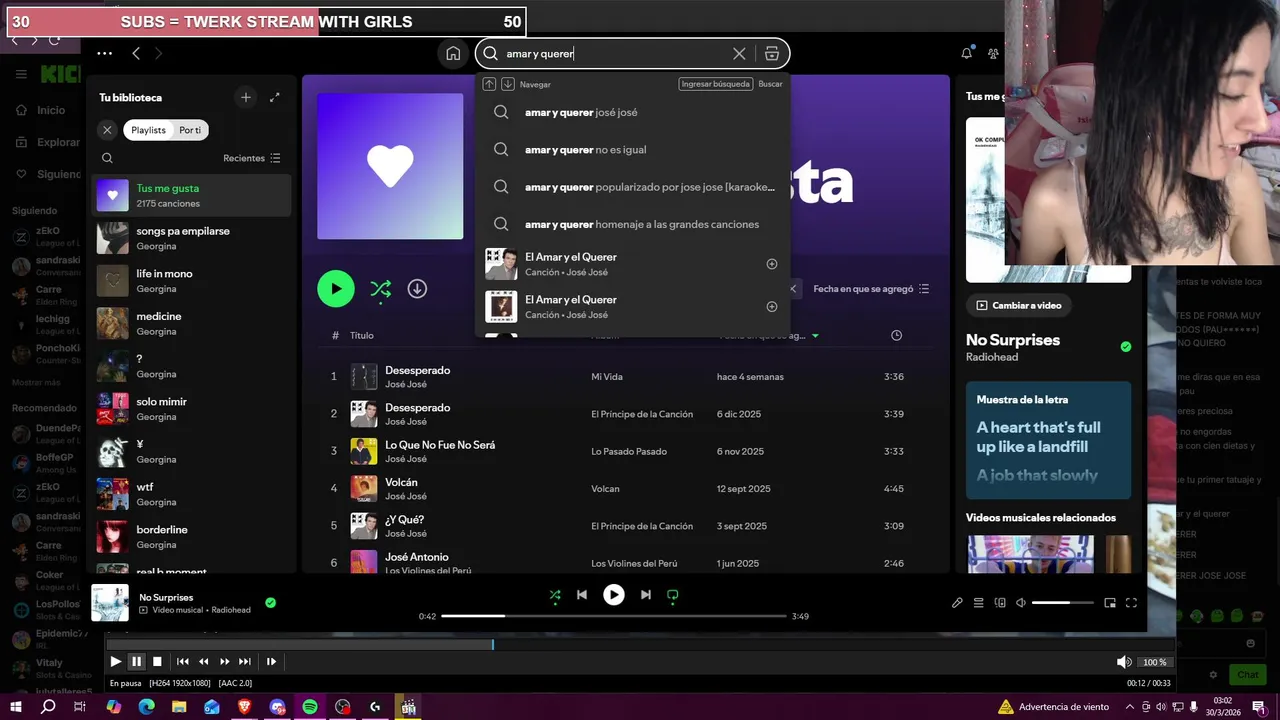
Task: Open Muestra de la letra lyrics card
Action: (x=1048, y=440)
